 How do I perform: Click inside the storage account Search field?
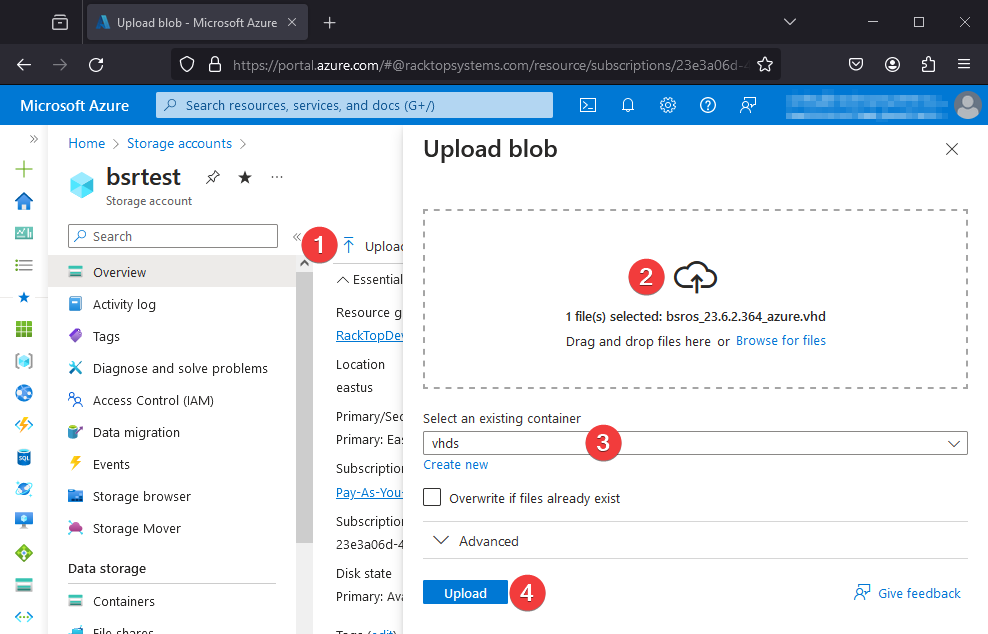coord(170,236)
